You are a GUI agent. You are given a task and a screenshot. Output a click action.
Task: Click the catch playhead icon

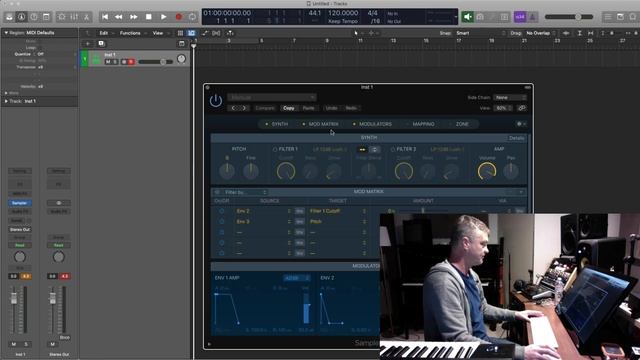click(230, 33)
